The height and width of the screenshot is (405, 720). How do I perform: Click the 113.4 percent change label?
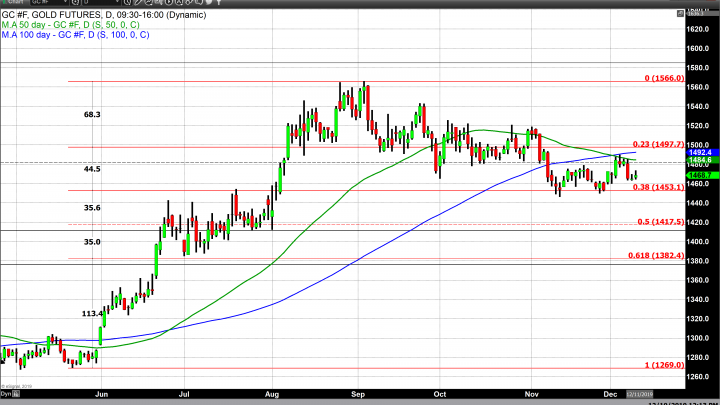[x=93, y=313]
